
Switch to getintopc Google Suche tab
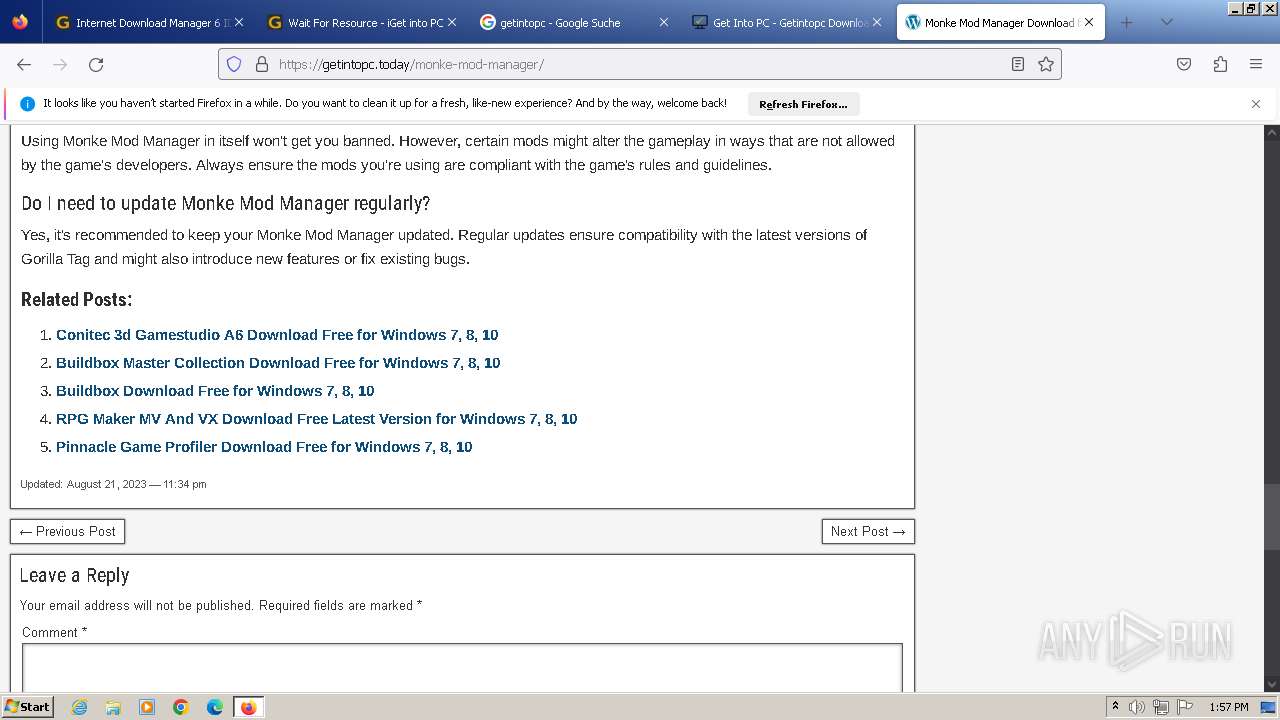coord(567,22)
